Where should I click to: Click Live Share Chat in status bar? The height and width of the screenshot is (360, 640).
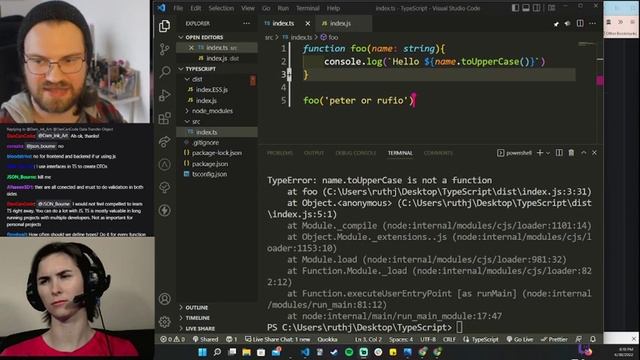click(x=278, y=339)
